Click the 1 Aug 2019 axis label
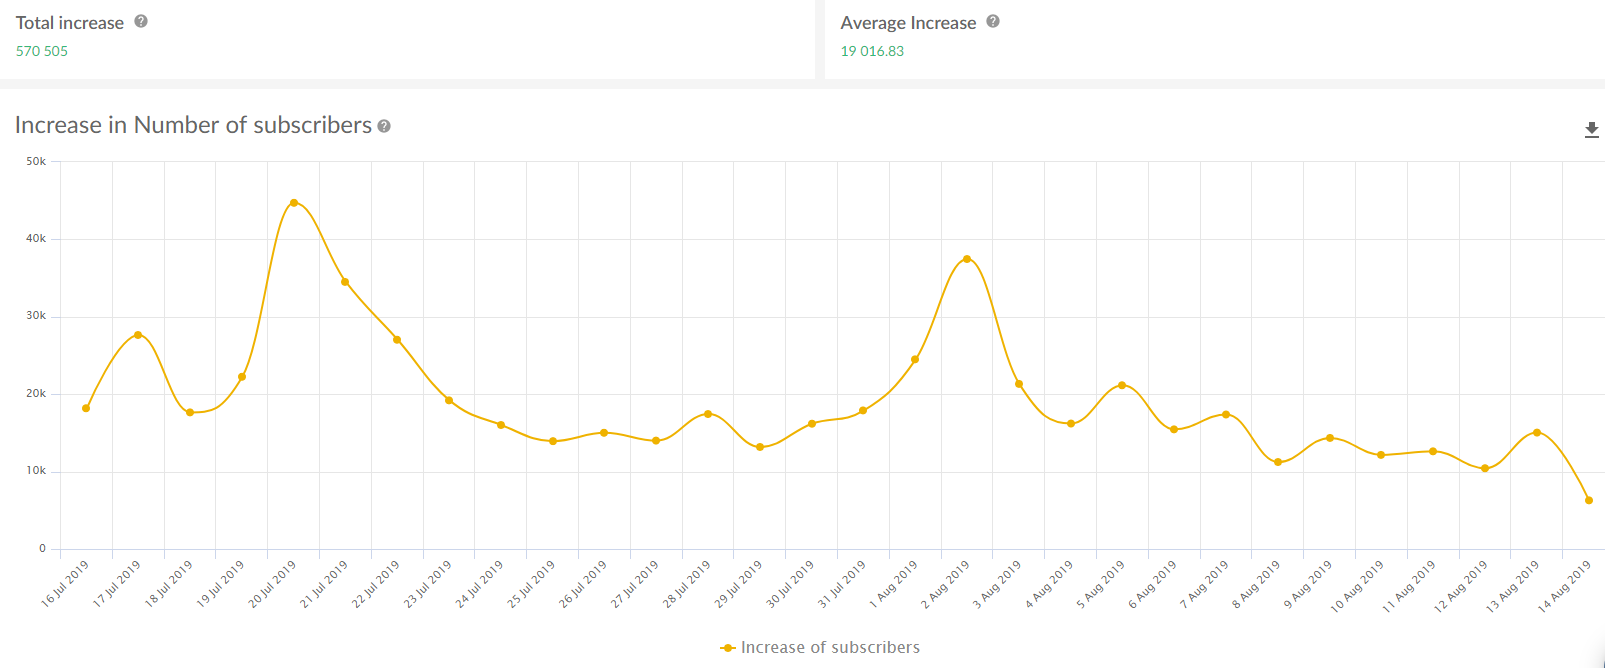Screen dimensions: 1605x668 (893, 585)
